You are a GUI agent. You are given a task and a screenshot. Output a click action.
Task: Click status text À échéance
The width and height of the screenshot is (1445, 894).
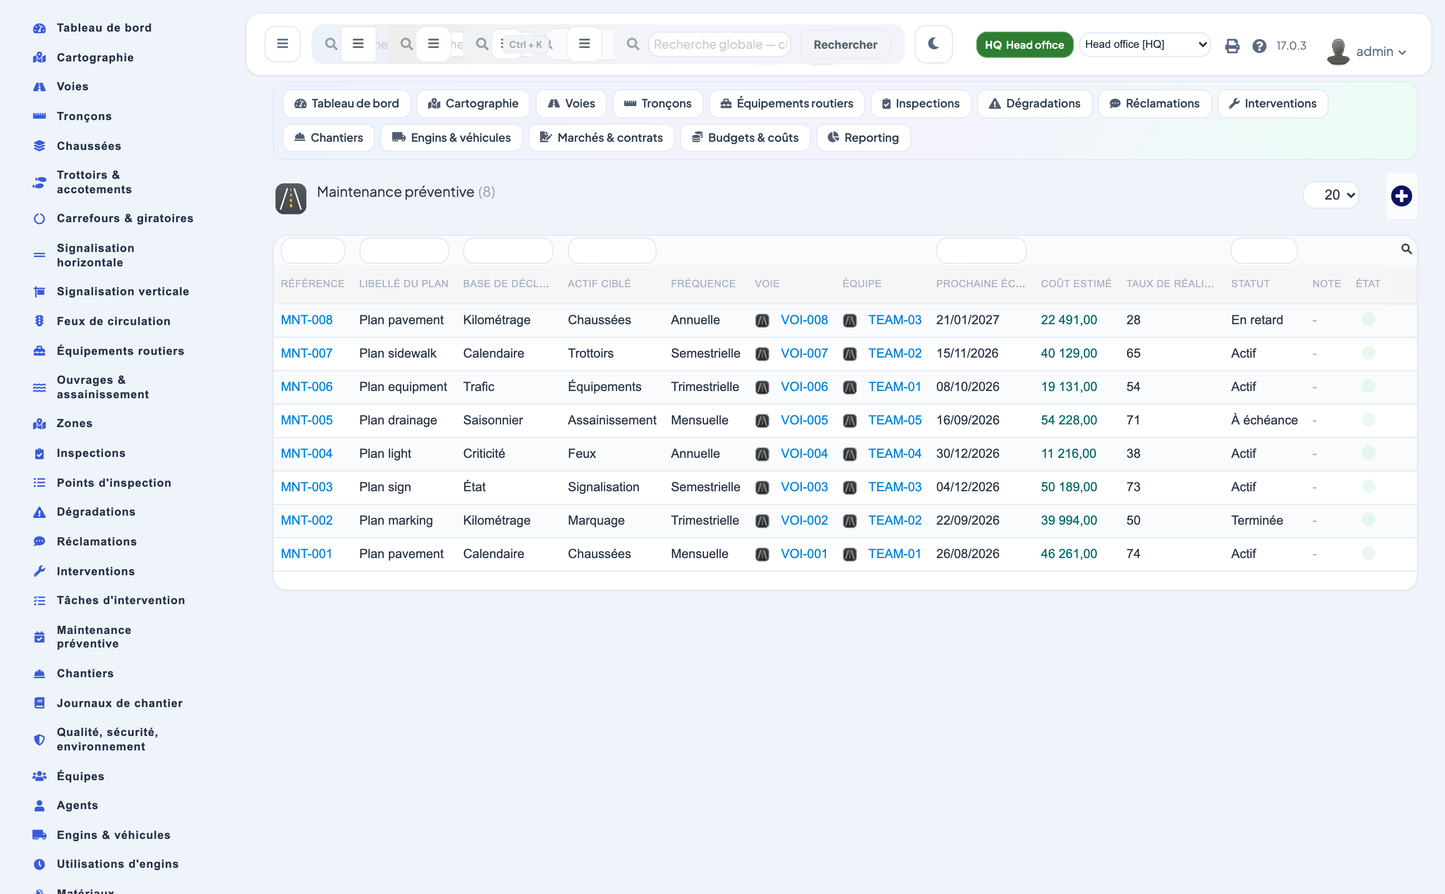tap(1264, 420)
